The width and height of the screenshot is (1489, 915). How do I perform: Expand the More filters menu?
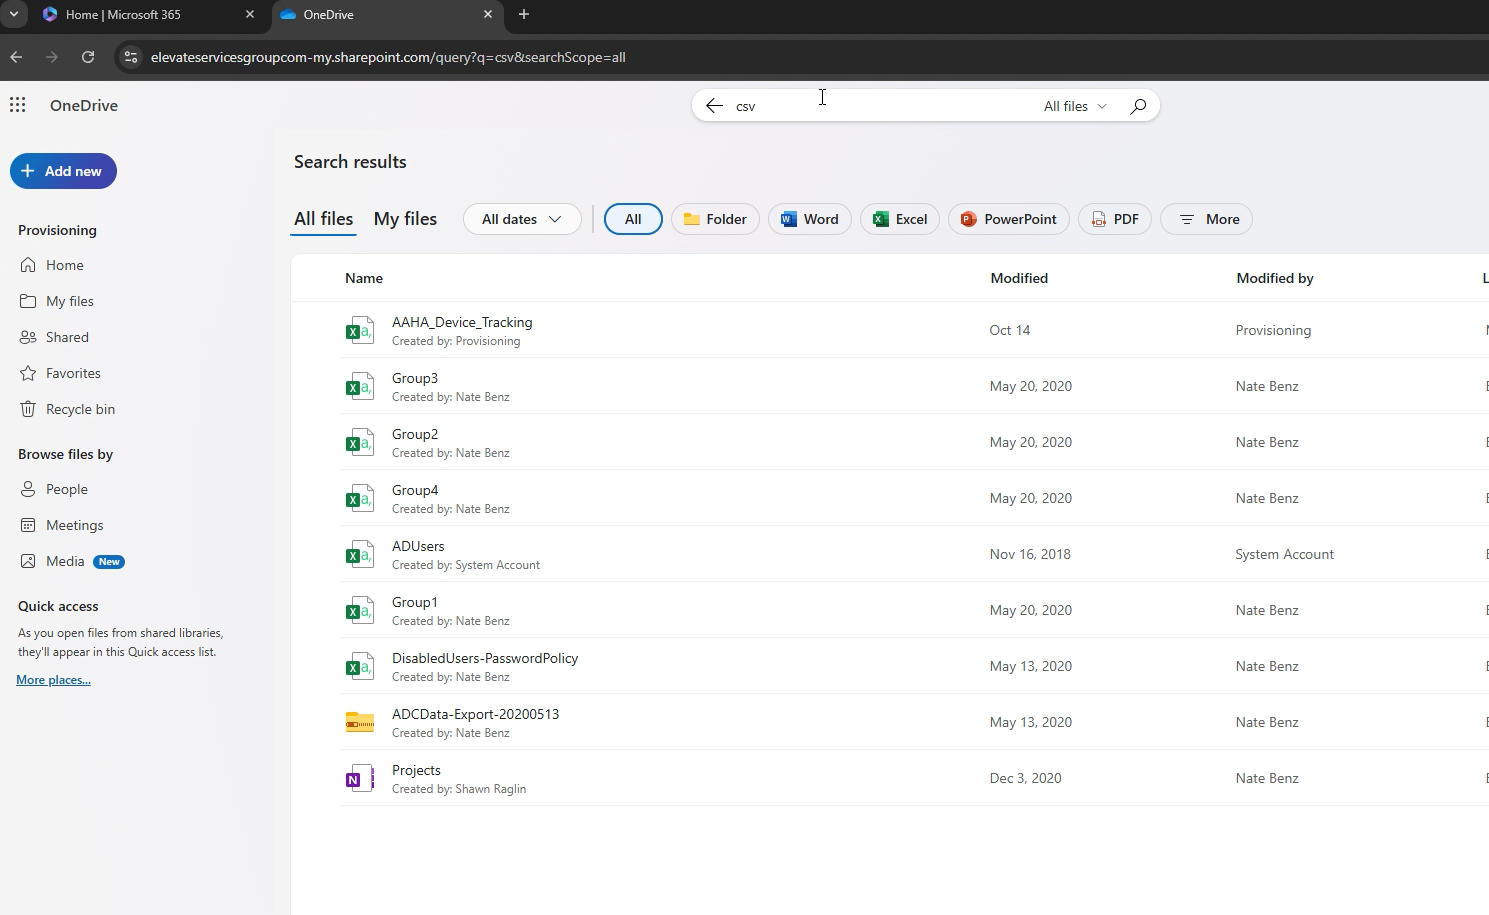pyautogui.click(x=1206, y=219)
